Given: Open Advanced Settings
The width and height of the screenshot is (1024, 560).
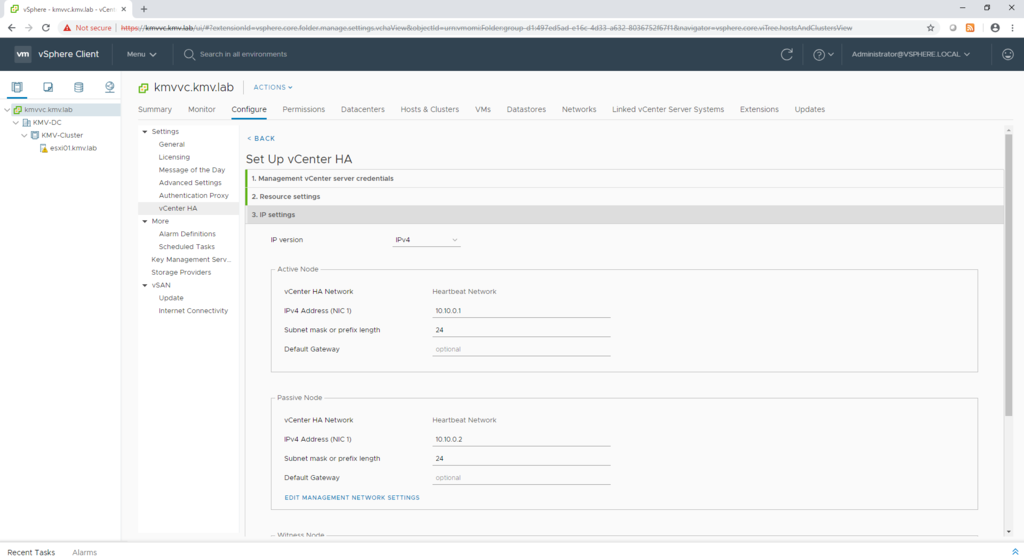Looking at the screenshot, I should click(x=190, y=183).
